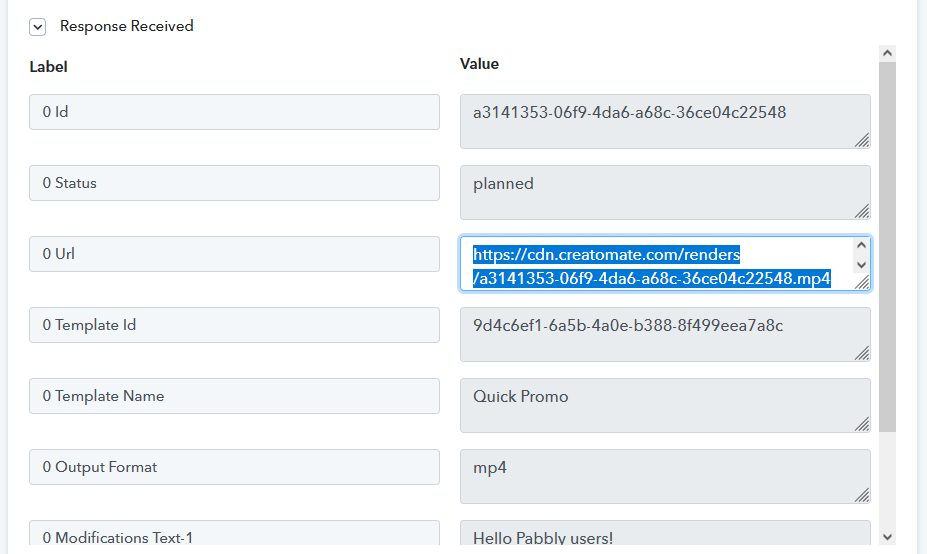Click the highlighted creatomate URL value
This screenshot has width=927, height=554.
[x=652, y=267]
